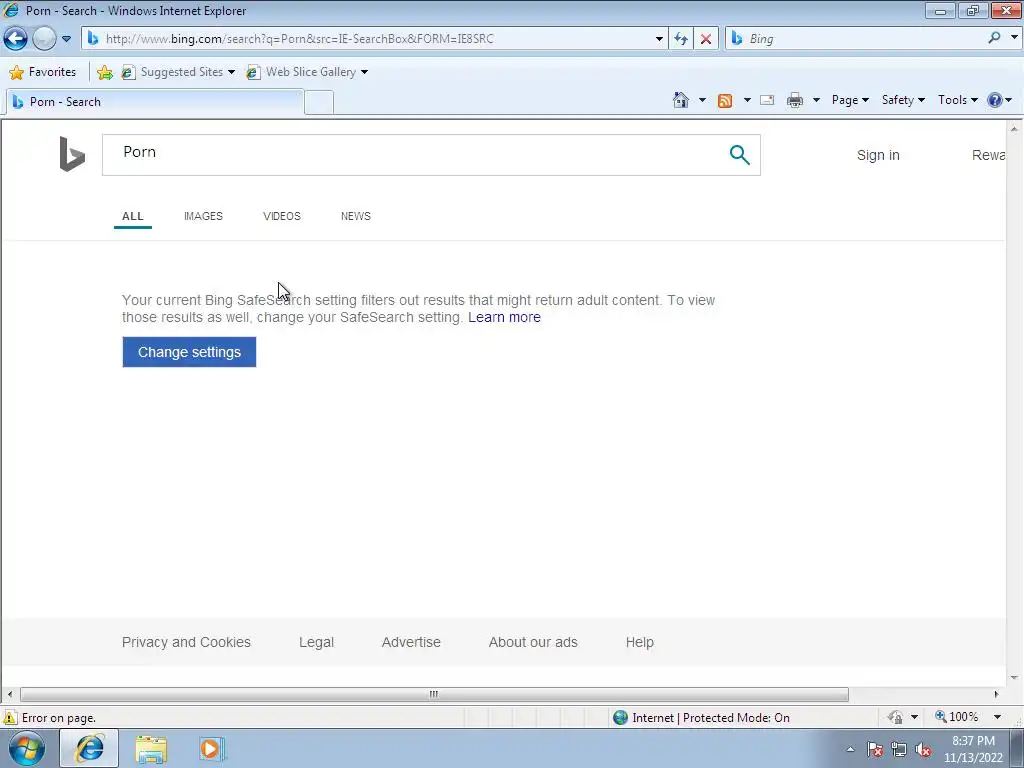
Task: Open the Tools menu
Action: 957,100
